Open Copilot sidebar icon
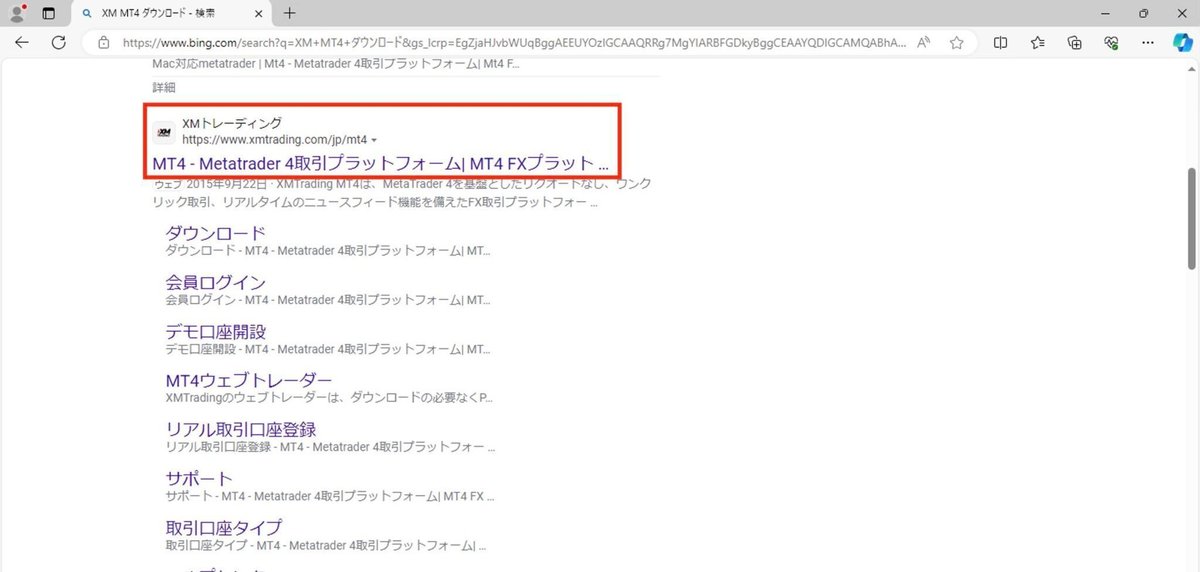1200x572 pixels. (x=1182, y=42)
